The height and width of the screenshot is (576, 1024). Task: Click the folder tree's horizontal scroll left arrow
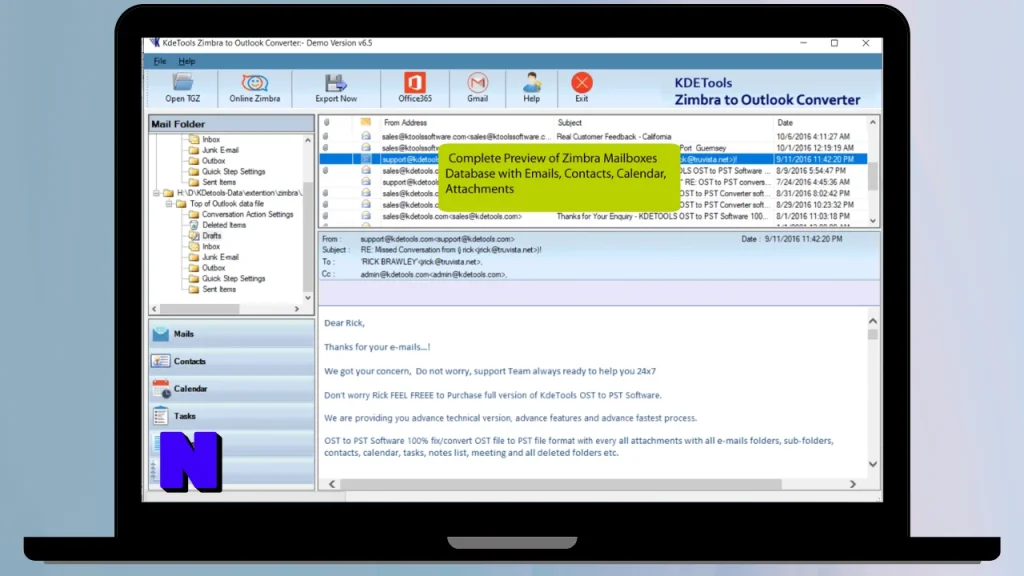(x=155, y=309)
